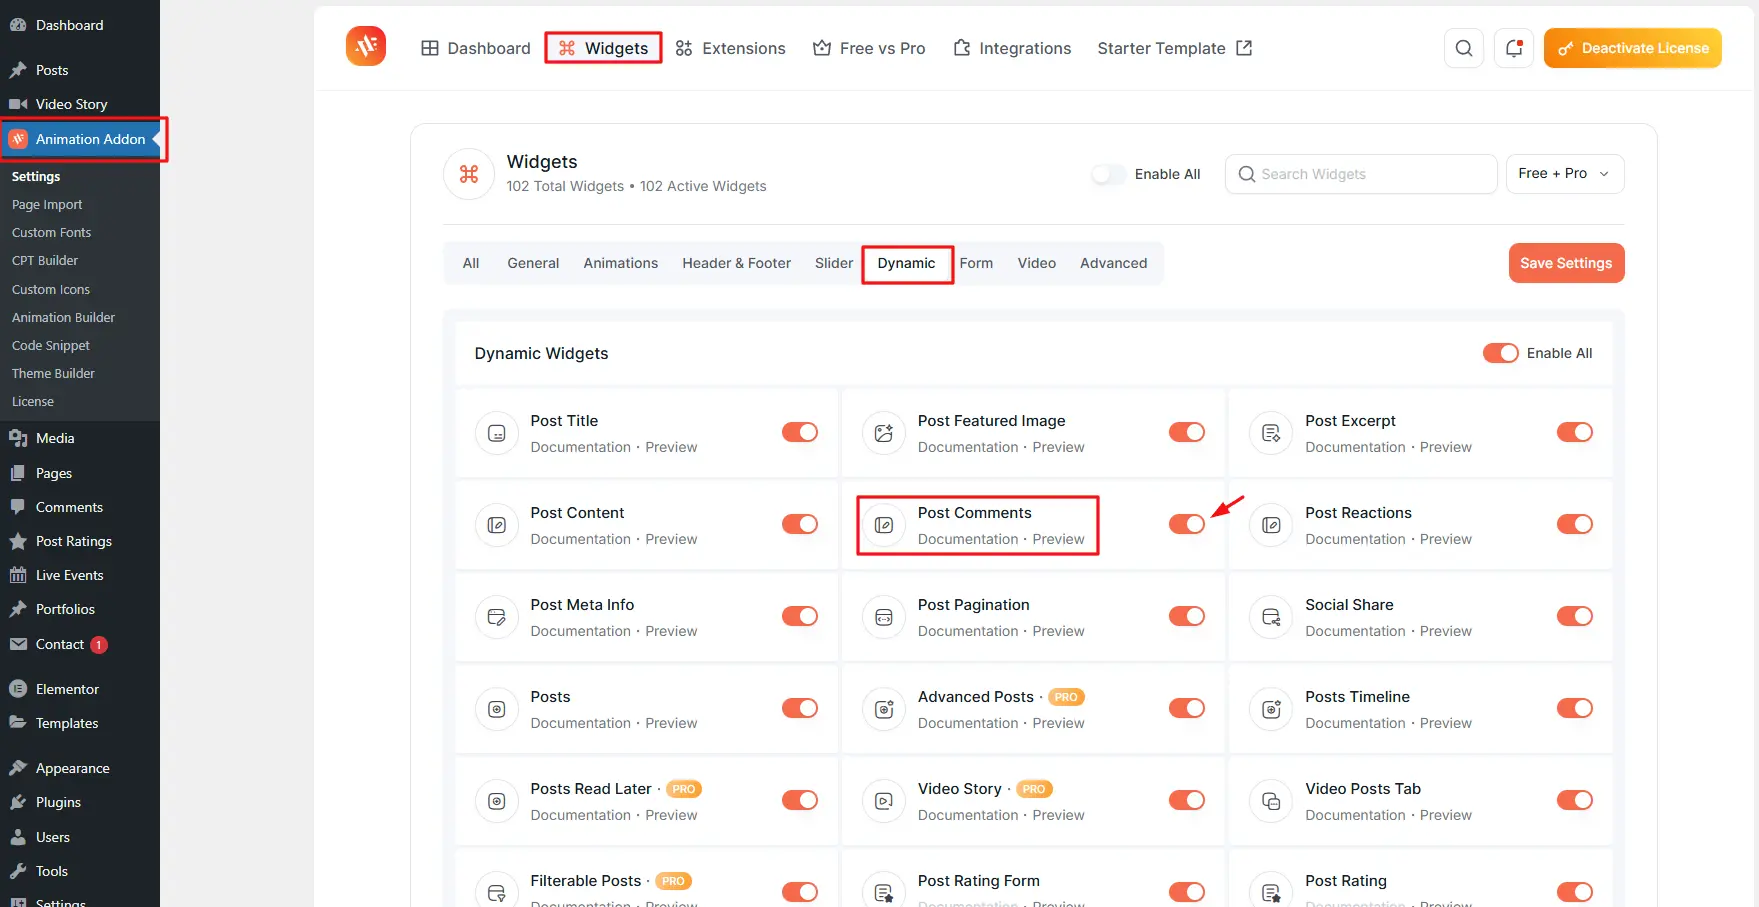Open Documentation link under Post Content

click(580, 539)
